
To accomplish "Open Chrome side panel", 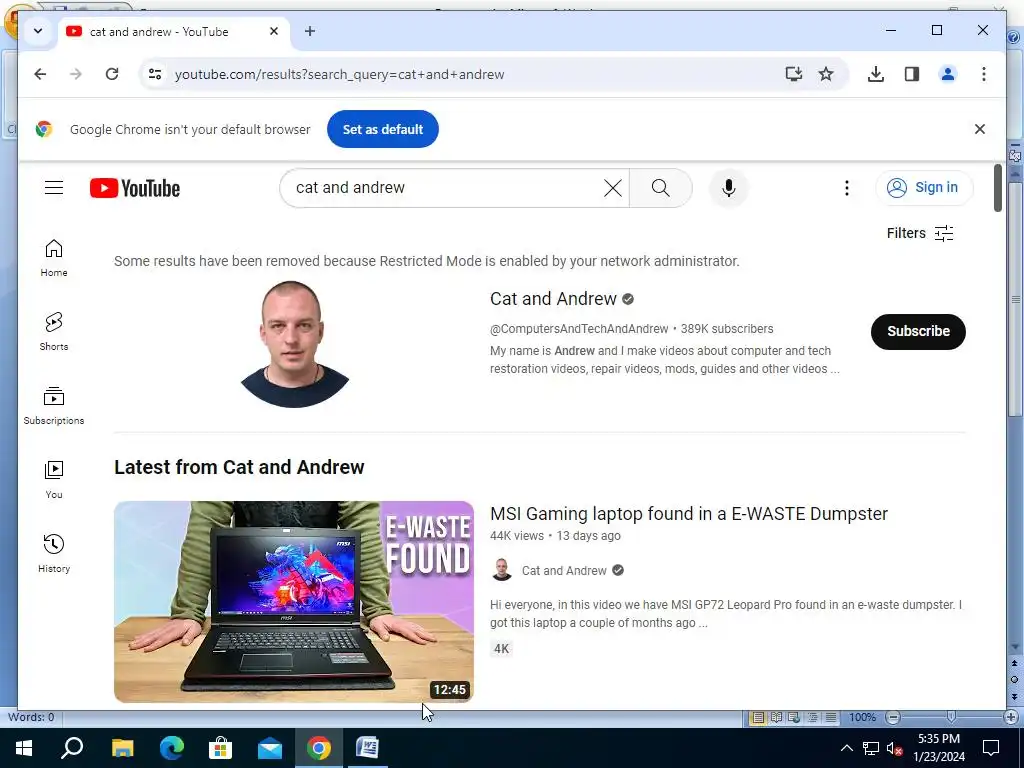I will 912,74.
